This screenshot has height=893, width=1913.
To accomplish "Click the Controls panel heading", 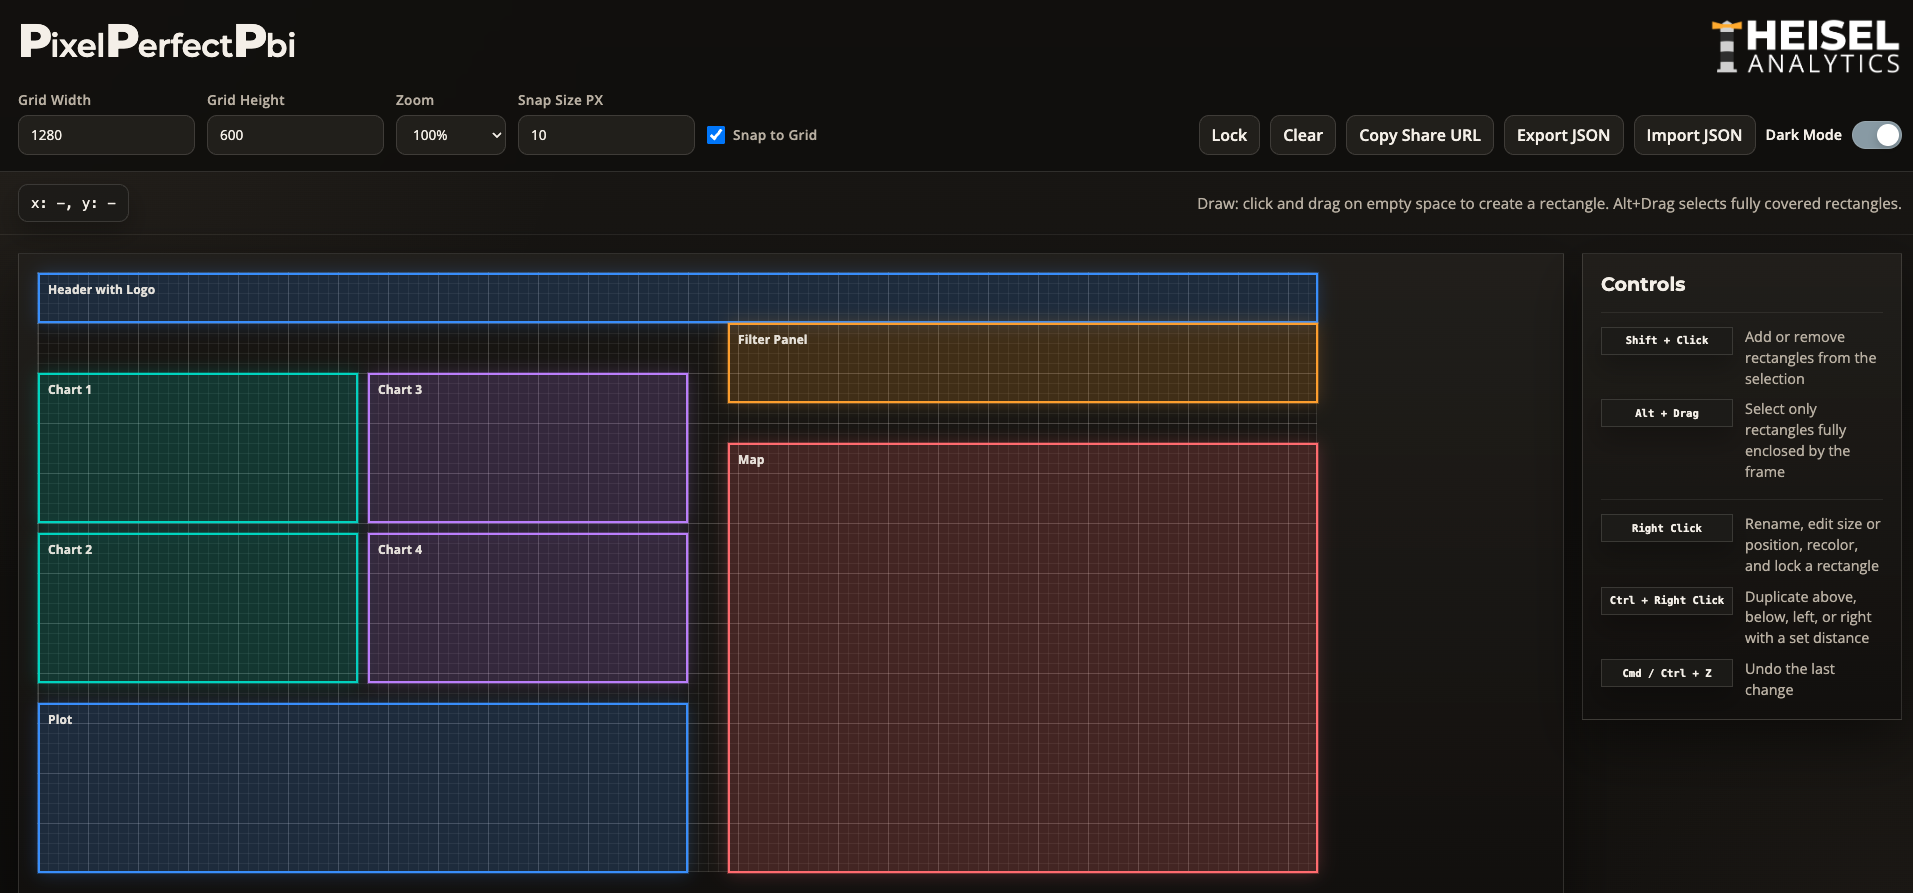I will point(1643,284).
